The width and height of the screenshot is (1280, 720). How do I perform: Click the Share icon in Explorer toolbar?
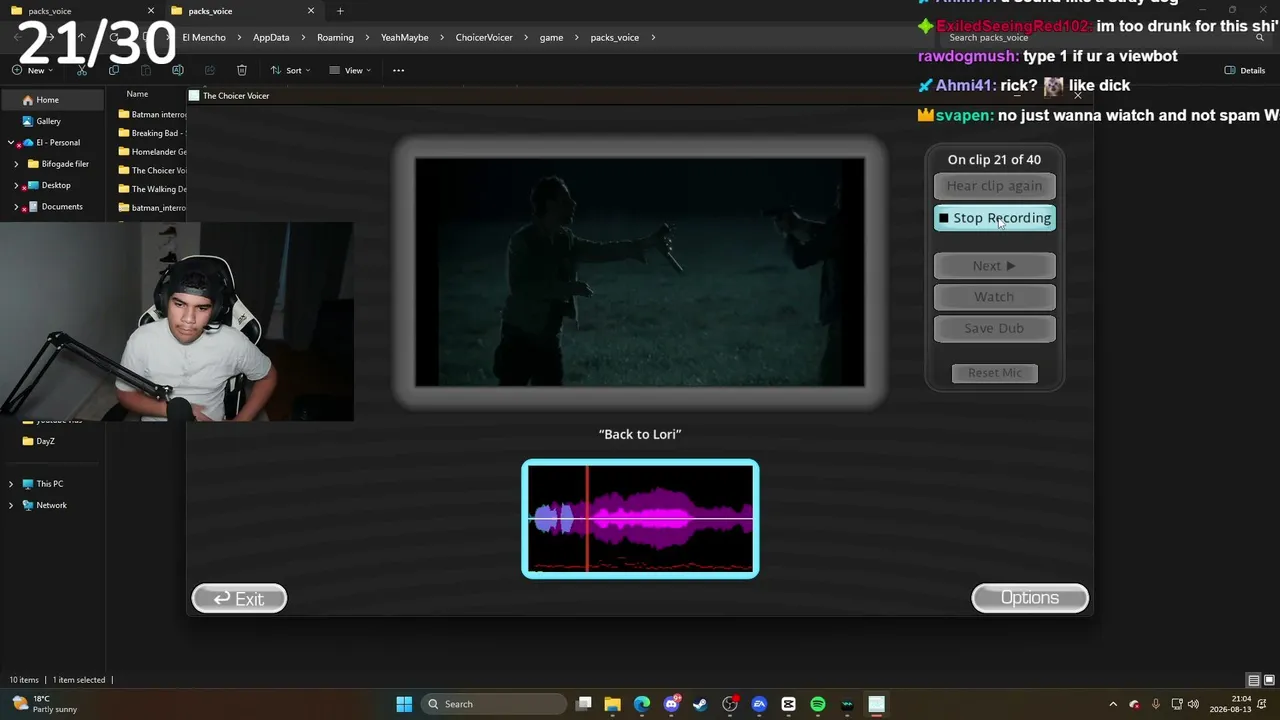tap(210, 70)
